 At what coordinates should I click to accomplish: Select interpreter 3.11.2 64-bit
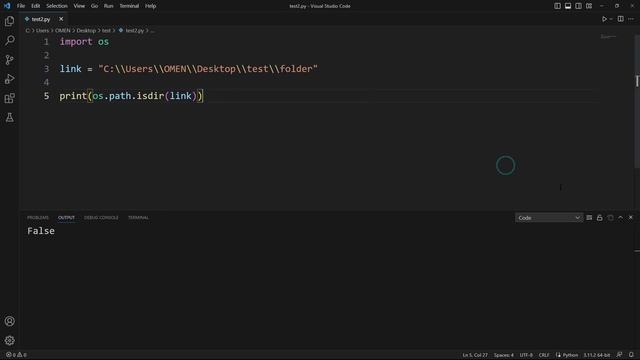[596, 355]
